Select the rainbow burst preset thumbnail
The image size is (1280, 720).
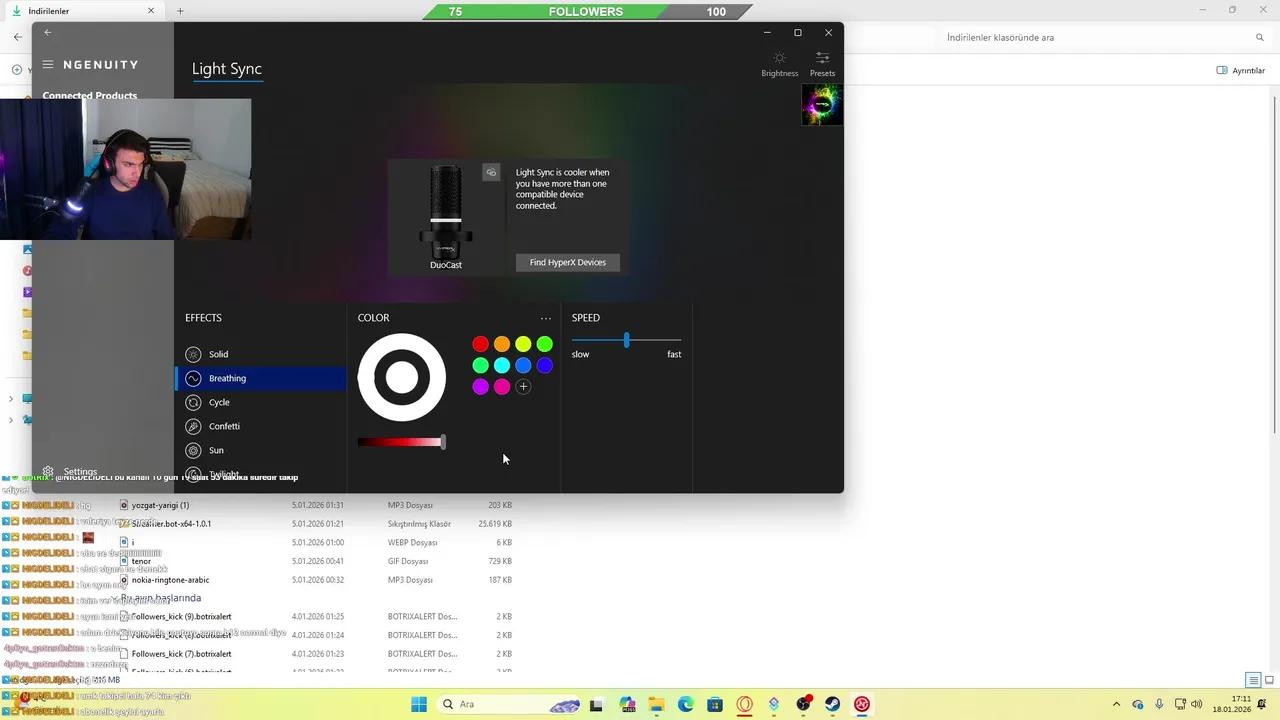pyautogui.click(x=822, y=105)
